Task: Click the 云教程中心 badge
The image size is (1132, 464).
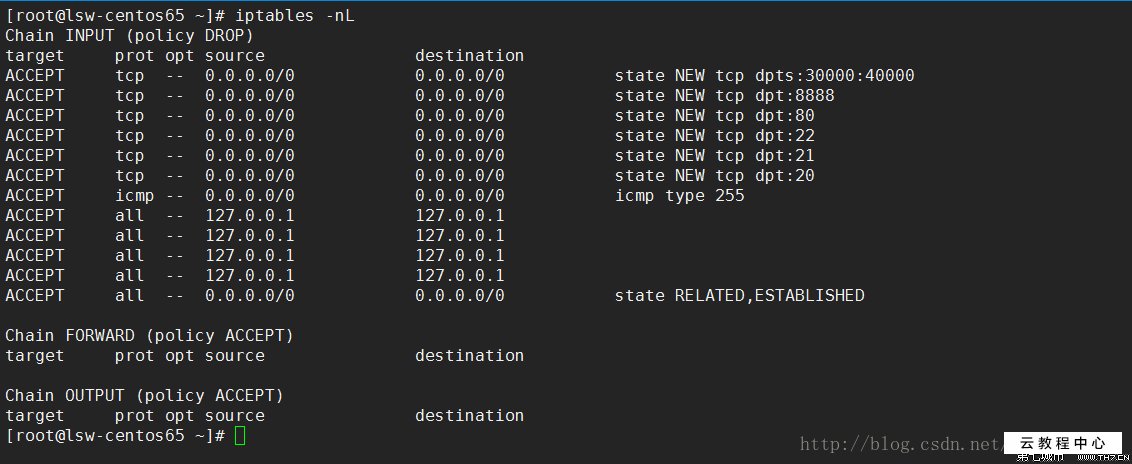Action: click(1062, 443)
